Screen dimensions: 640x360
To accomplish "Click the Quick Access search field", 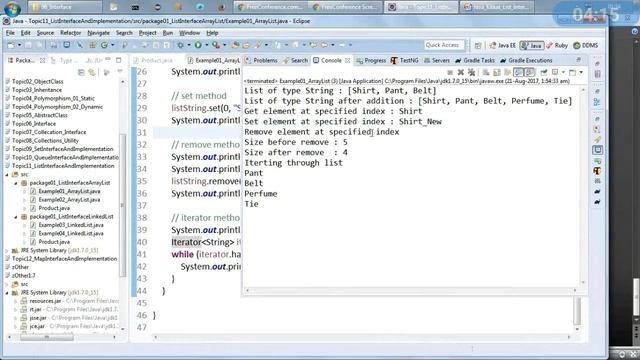I will [x=444, y=45].
